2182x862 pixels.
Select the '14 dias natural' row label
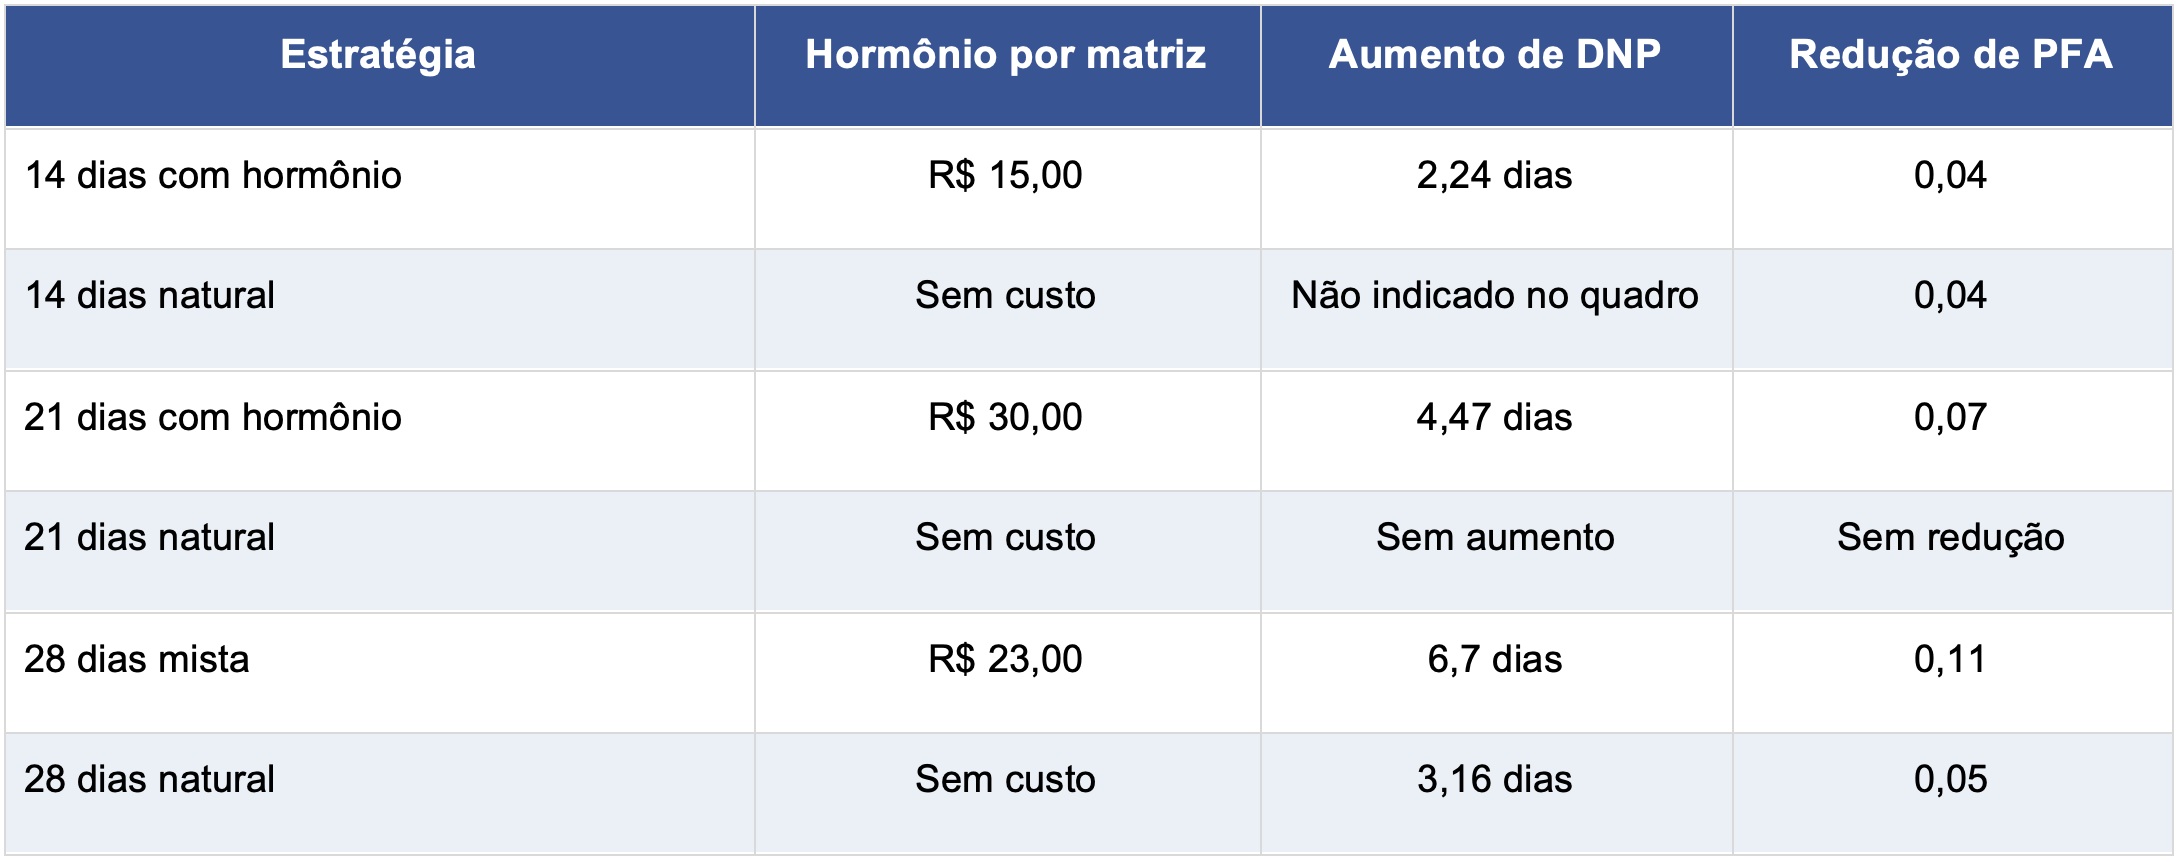[x=150, y=295]
